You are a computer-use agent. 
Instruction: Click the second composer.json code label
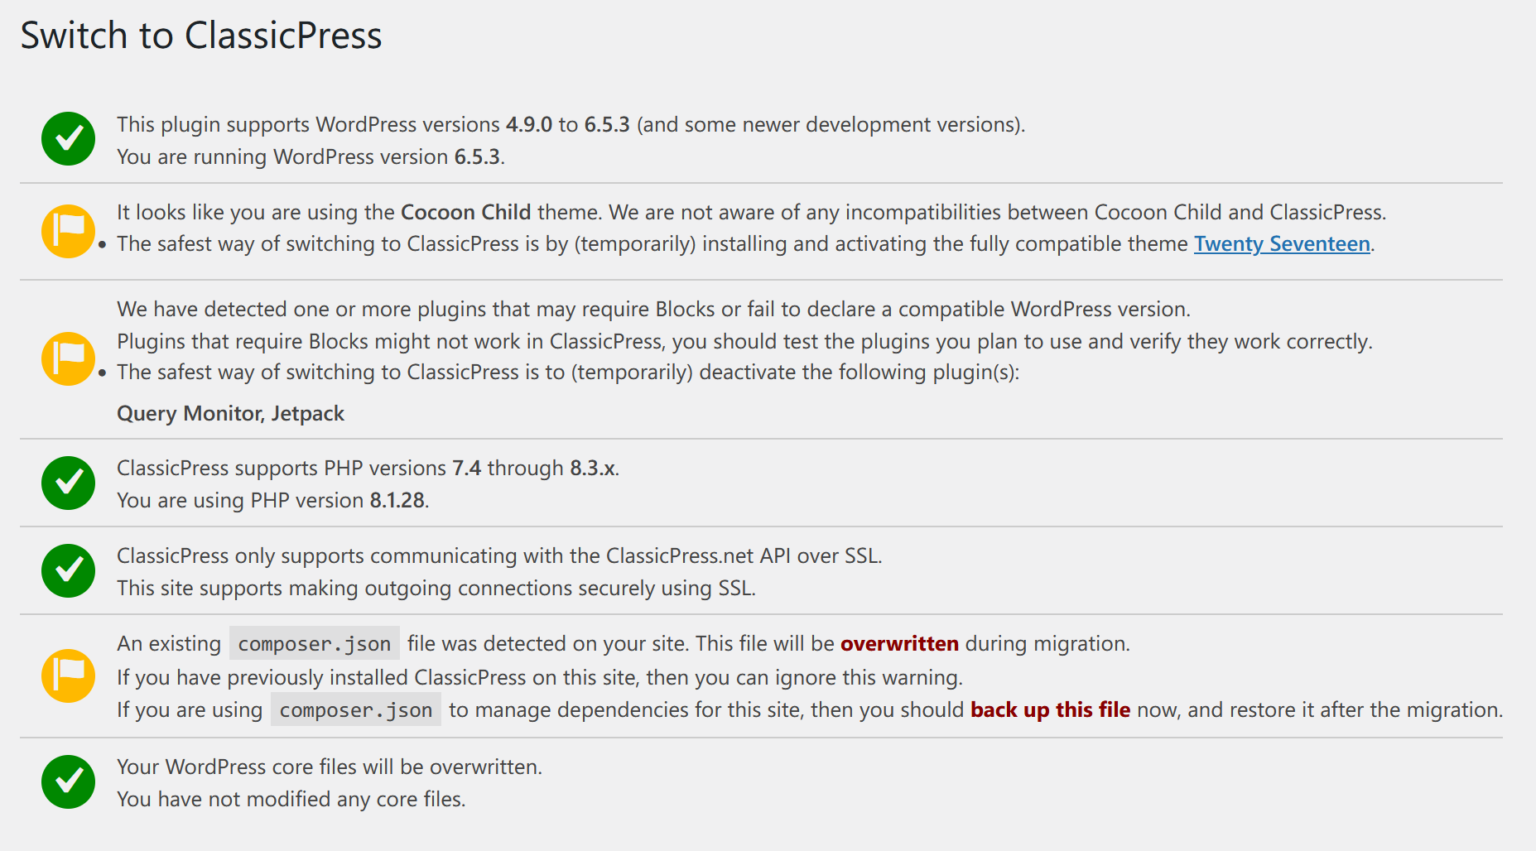tap(355, 710)
